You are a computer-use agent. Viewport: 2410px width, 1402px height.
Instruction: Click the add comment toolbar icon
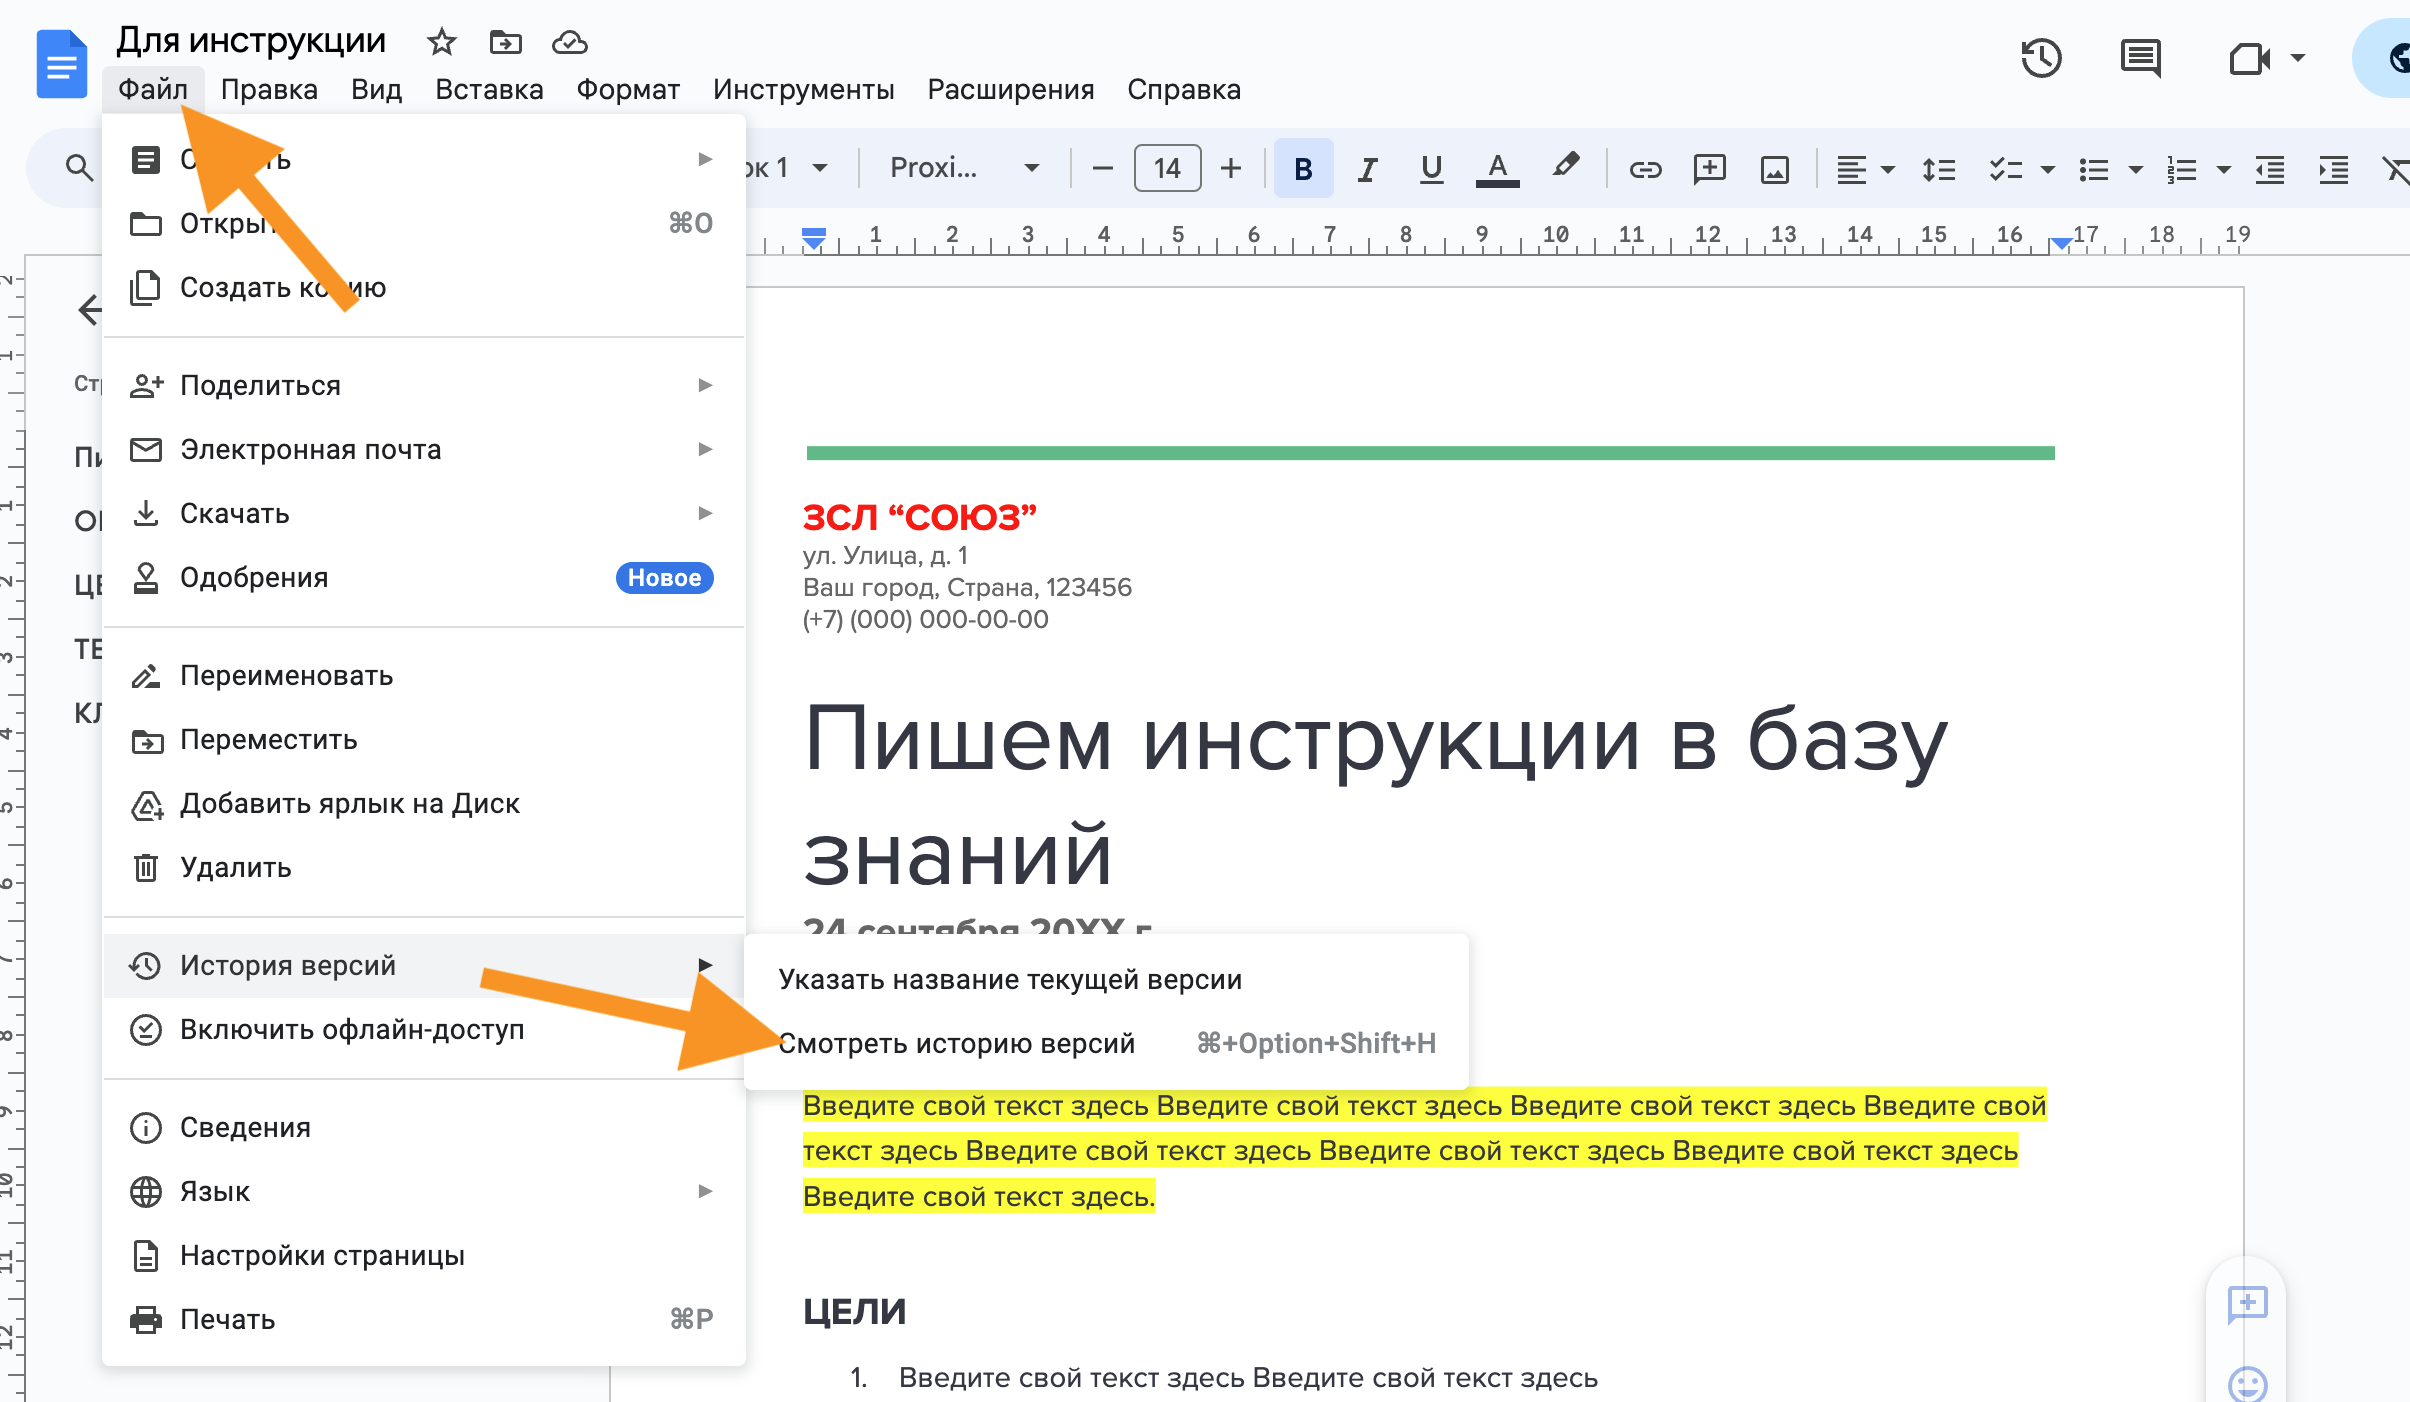1710,169
